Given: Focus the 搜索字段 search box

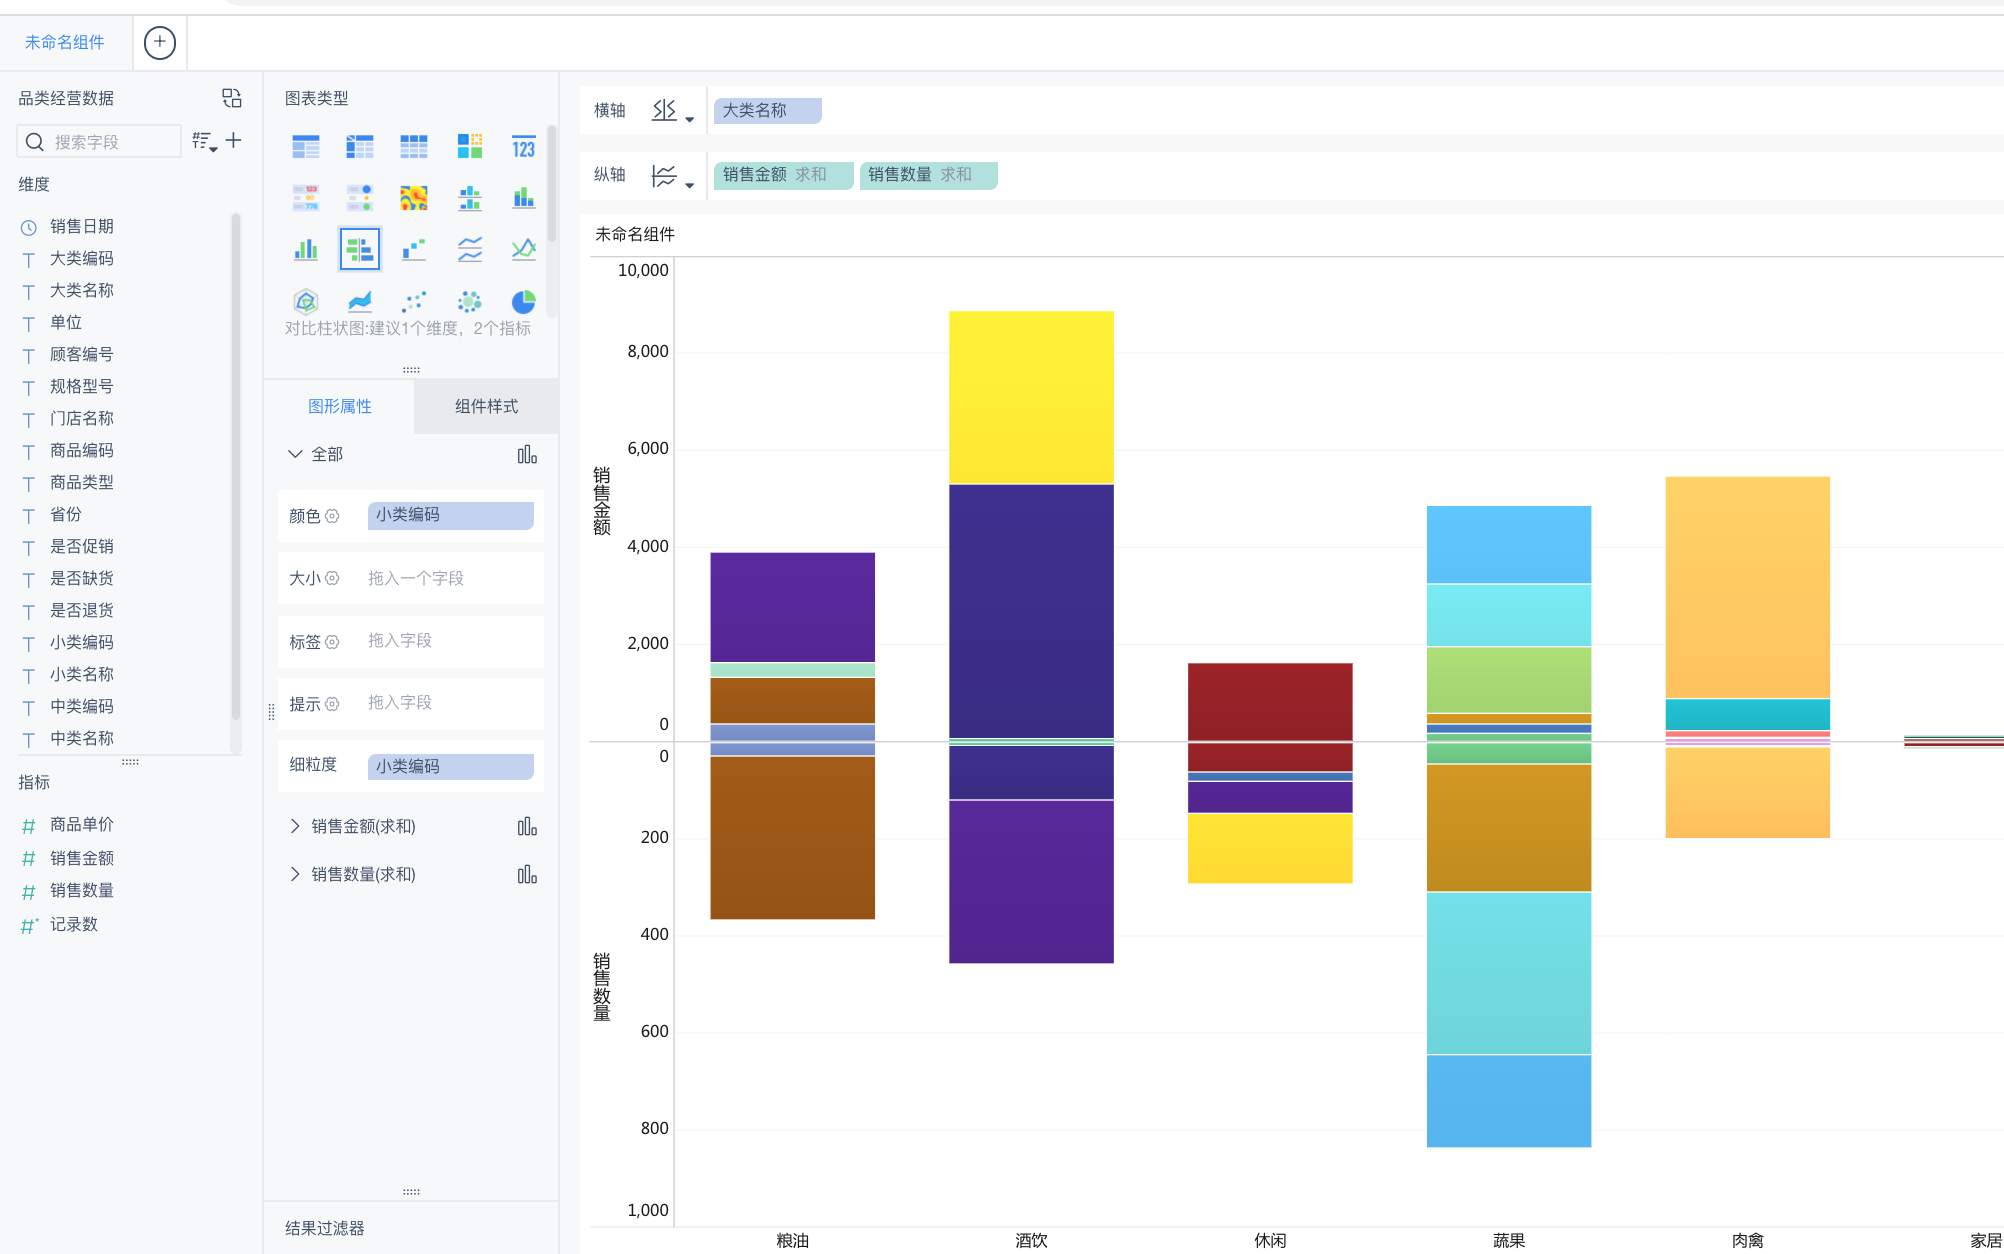Looking at the screenshot, I should (99, 142).
